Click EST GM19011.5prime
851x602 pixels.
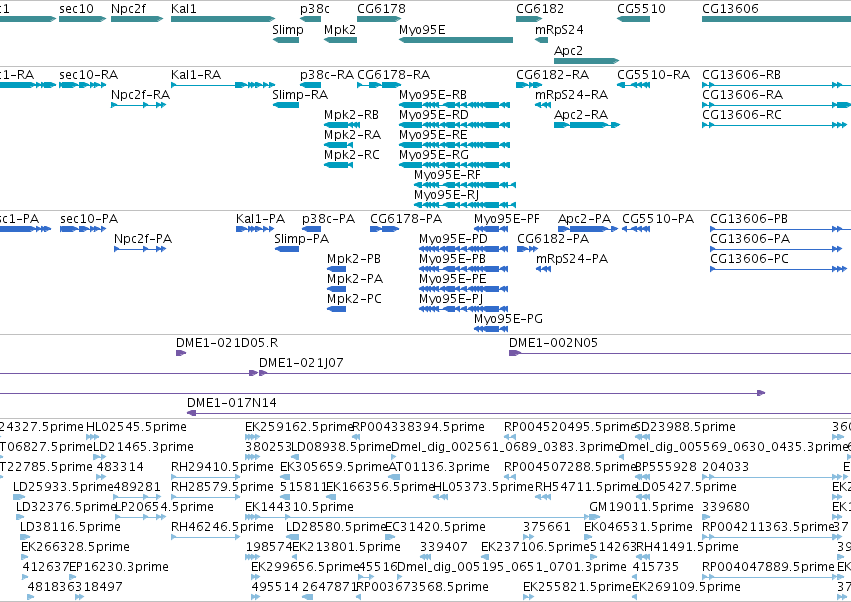pos(642,507)
